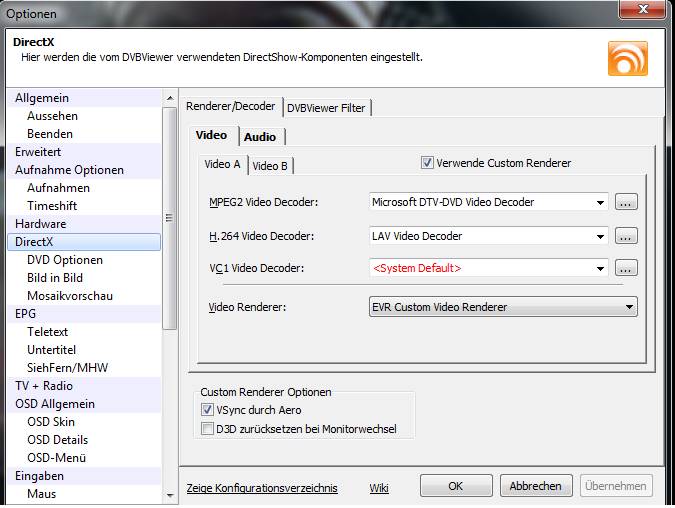Select the Video B tab
675x508 pixels.
click(270, 166)
